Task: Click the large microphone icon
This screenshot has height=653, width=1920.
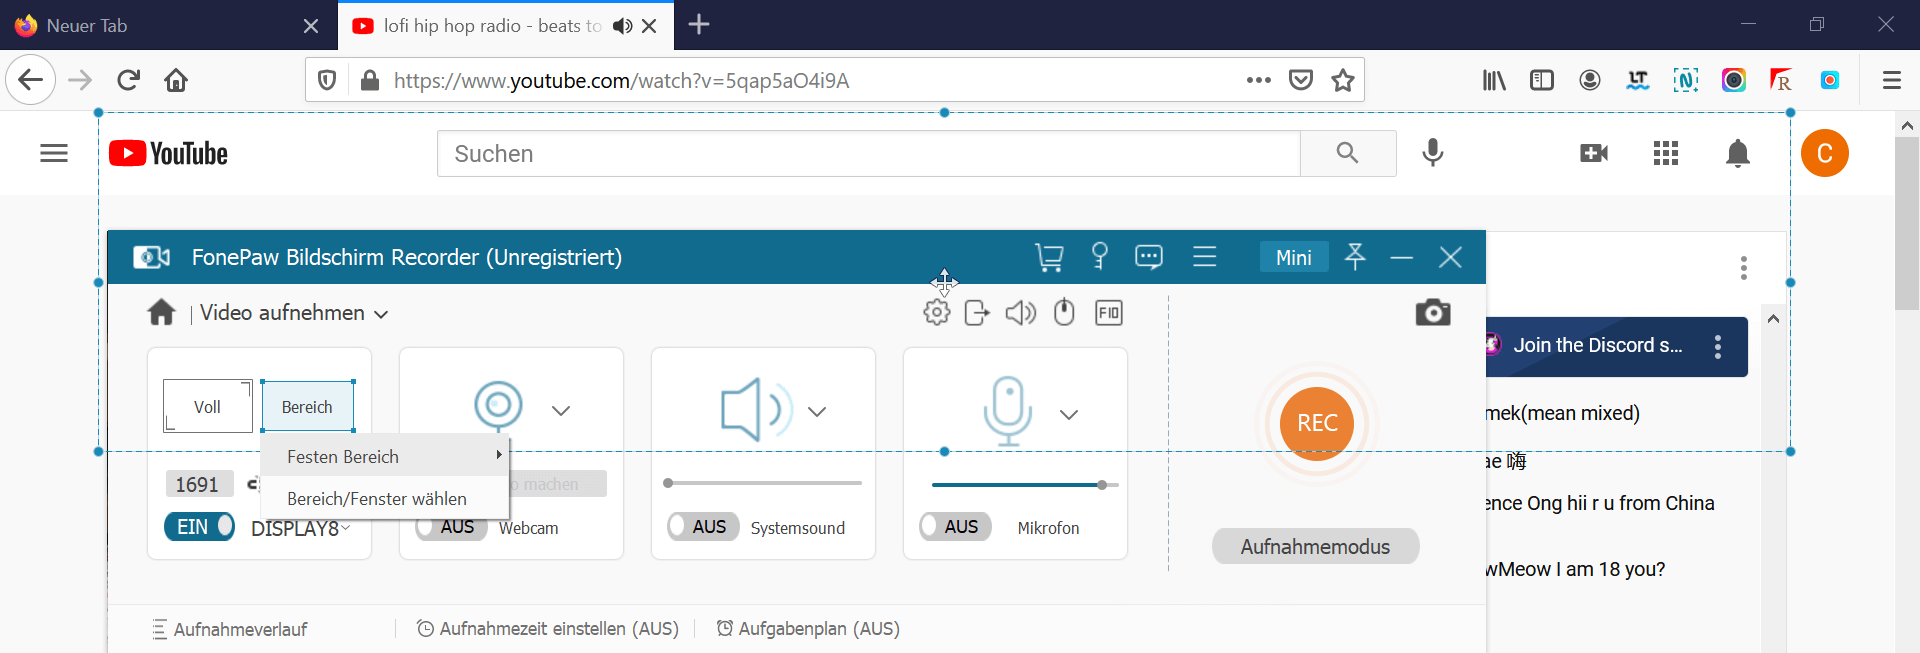Action: [1007, 410]
